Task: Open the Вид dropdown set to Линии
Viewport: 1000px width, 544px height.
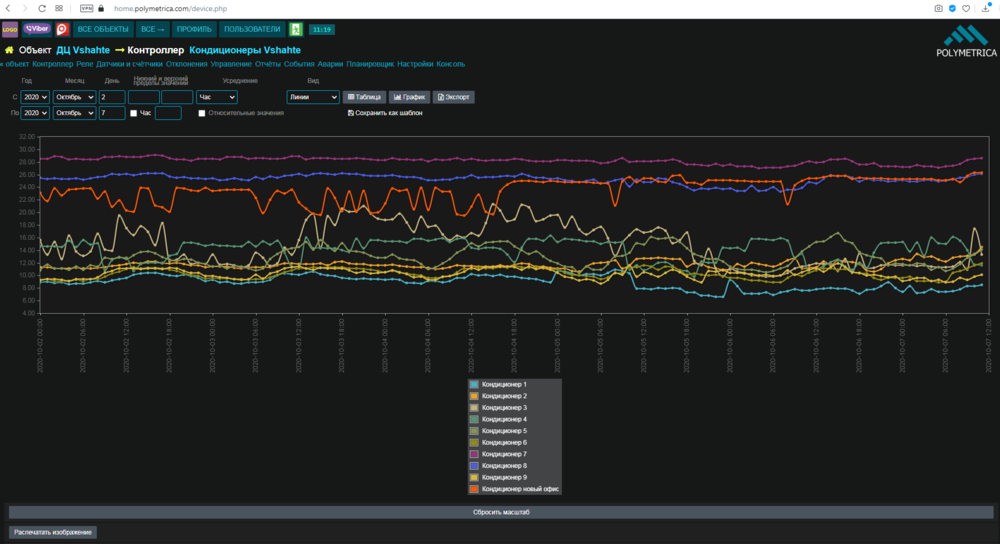Action: [313, 97]
